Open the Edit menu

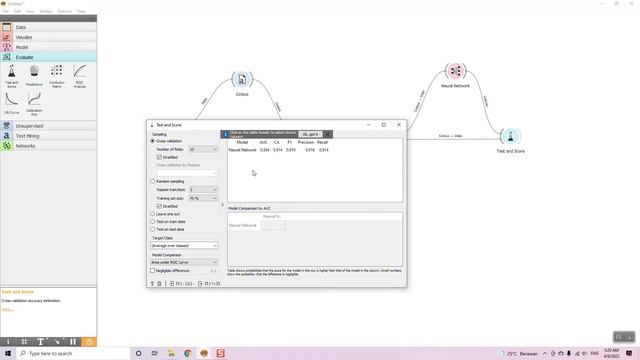[x=17, y=11]
